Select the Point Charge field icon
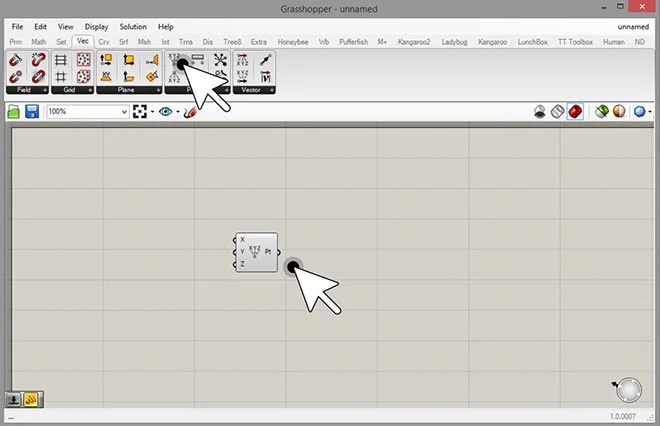Viewport: 660px width, 426px height. (x=16, y=77)
